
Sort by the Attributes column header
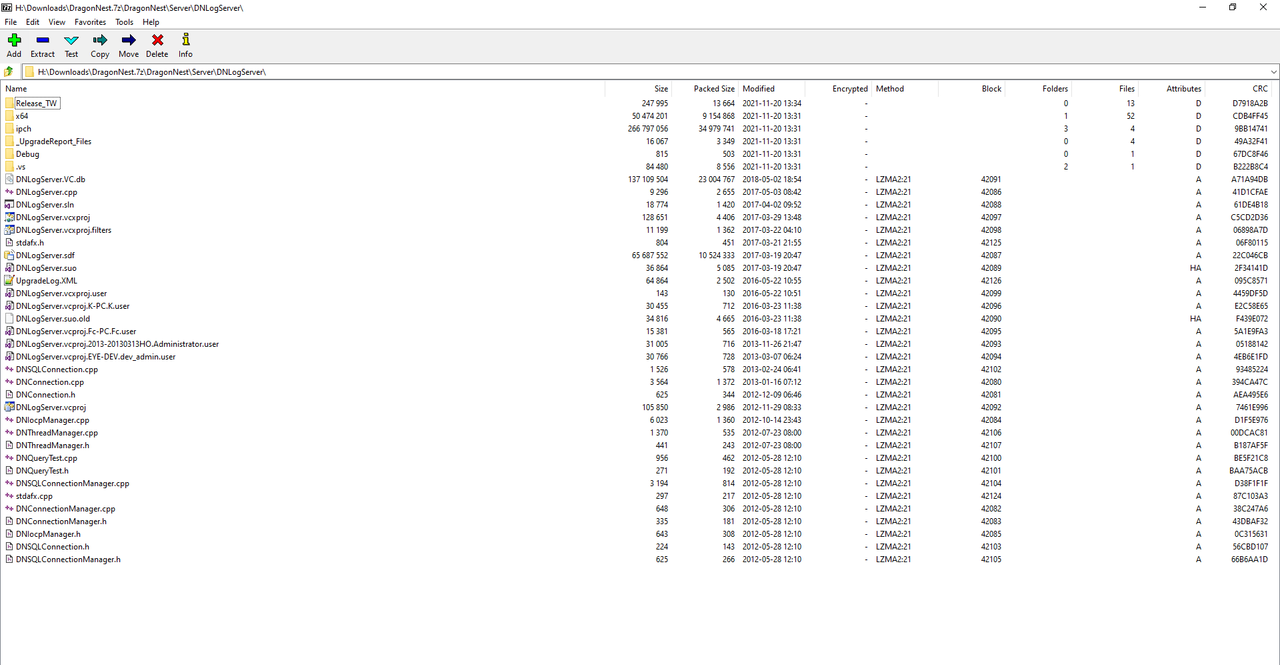pyautogui.click(x=1171, y=89)
